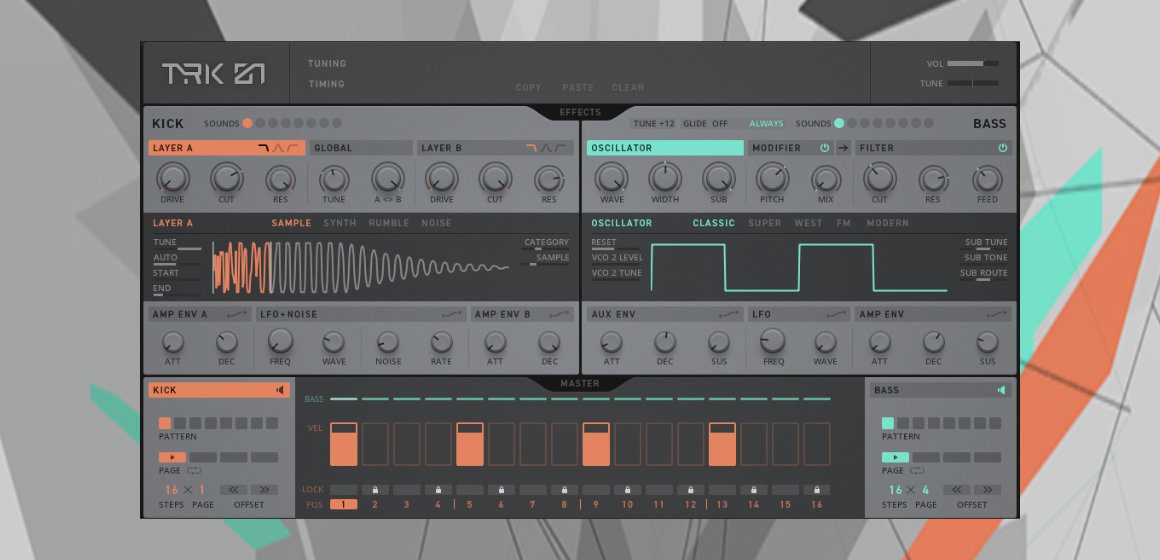1160x560 pixels.
Task: Select the Bass FILTER header
Action: click(x=934, y=148)
